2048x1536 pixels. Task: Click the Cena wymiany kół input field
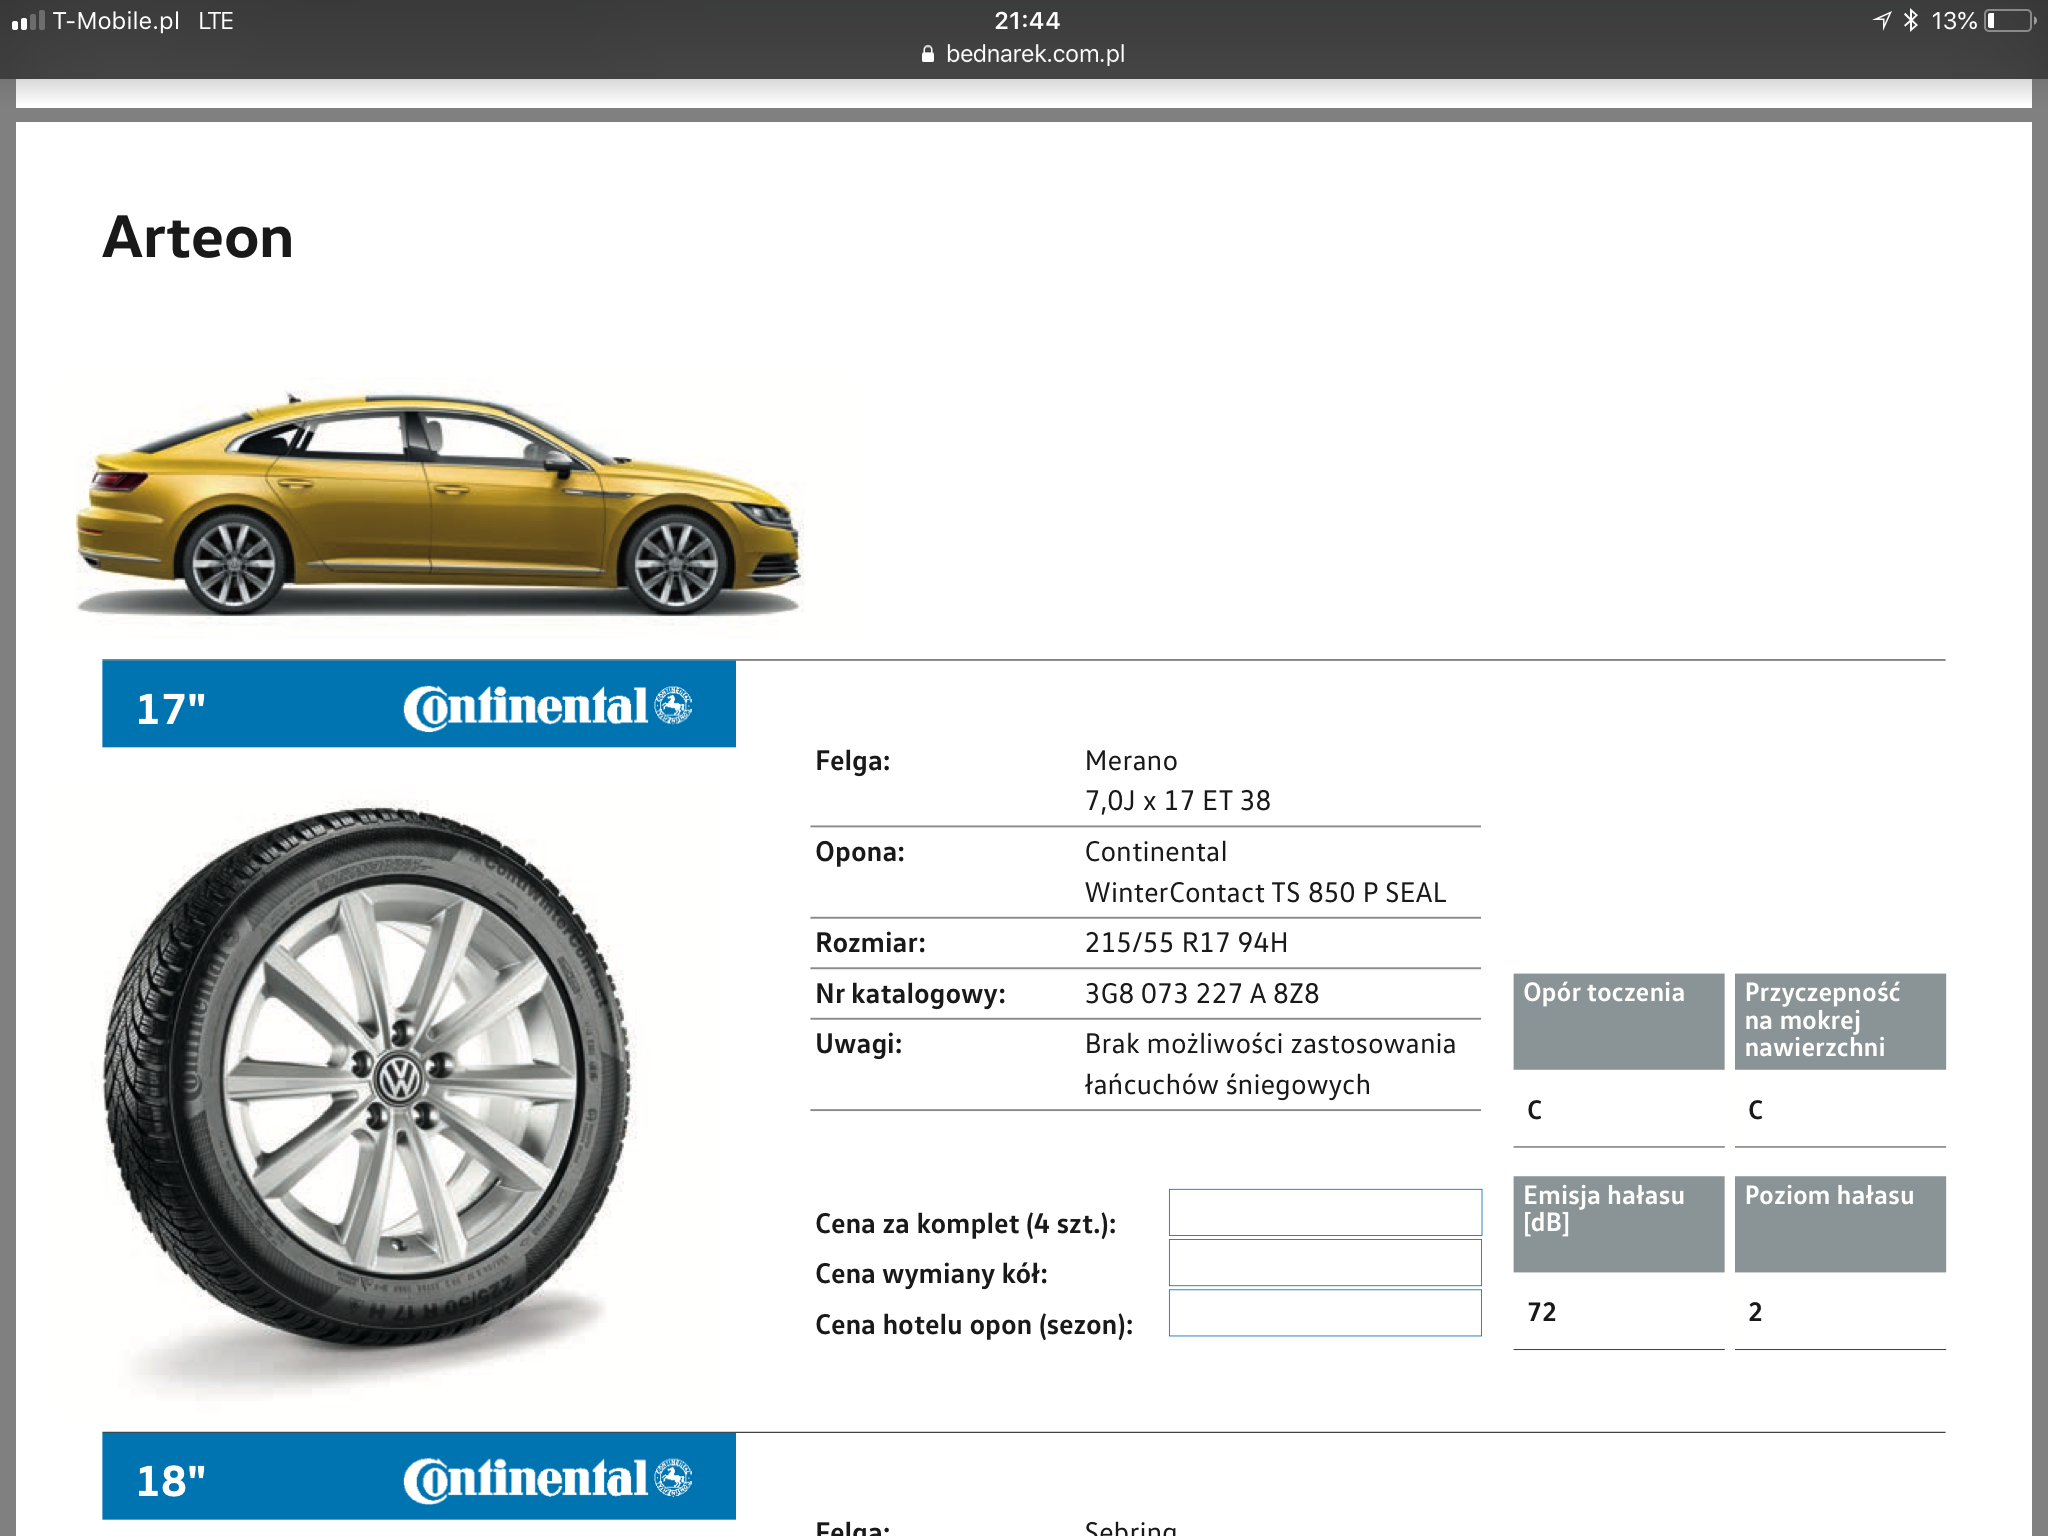pos(1324,1262)
